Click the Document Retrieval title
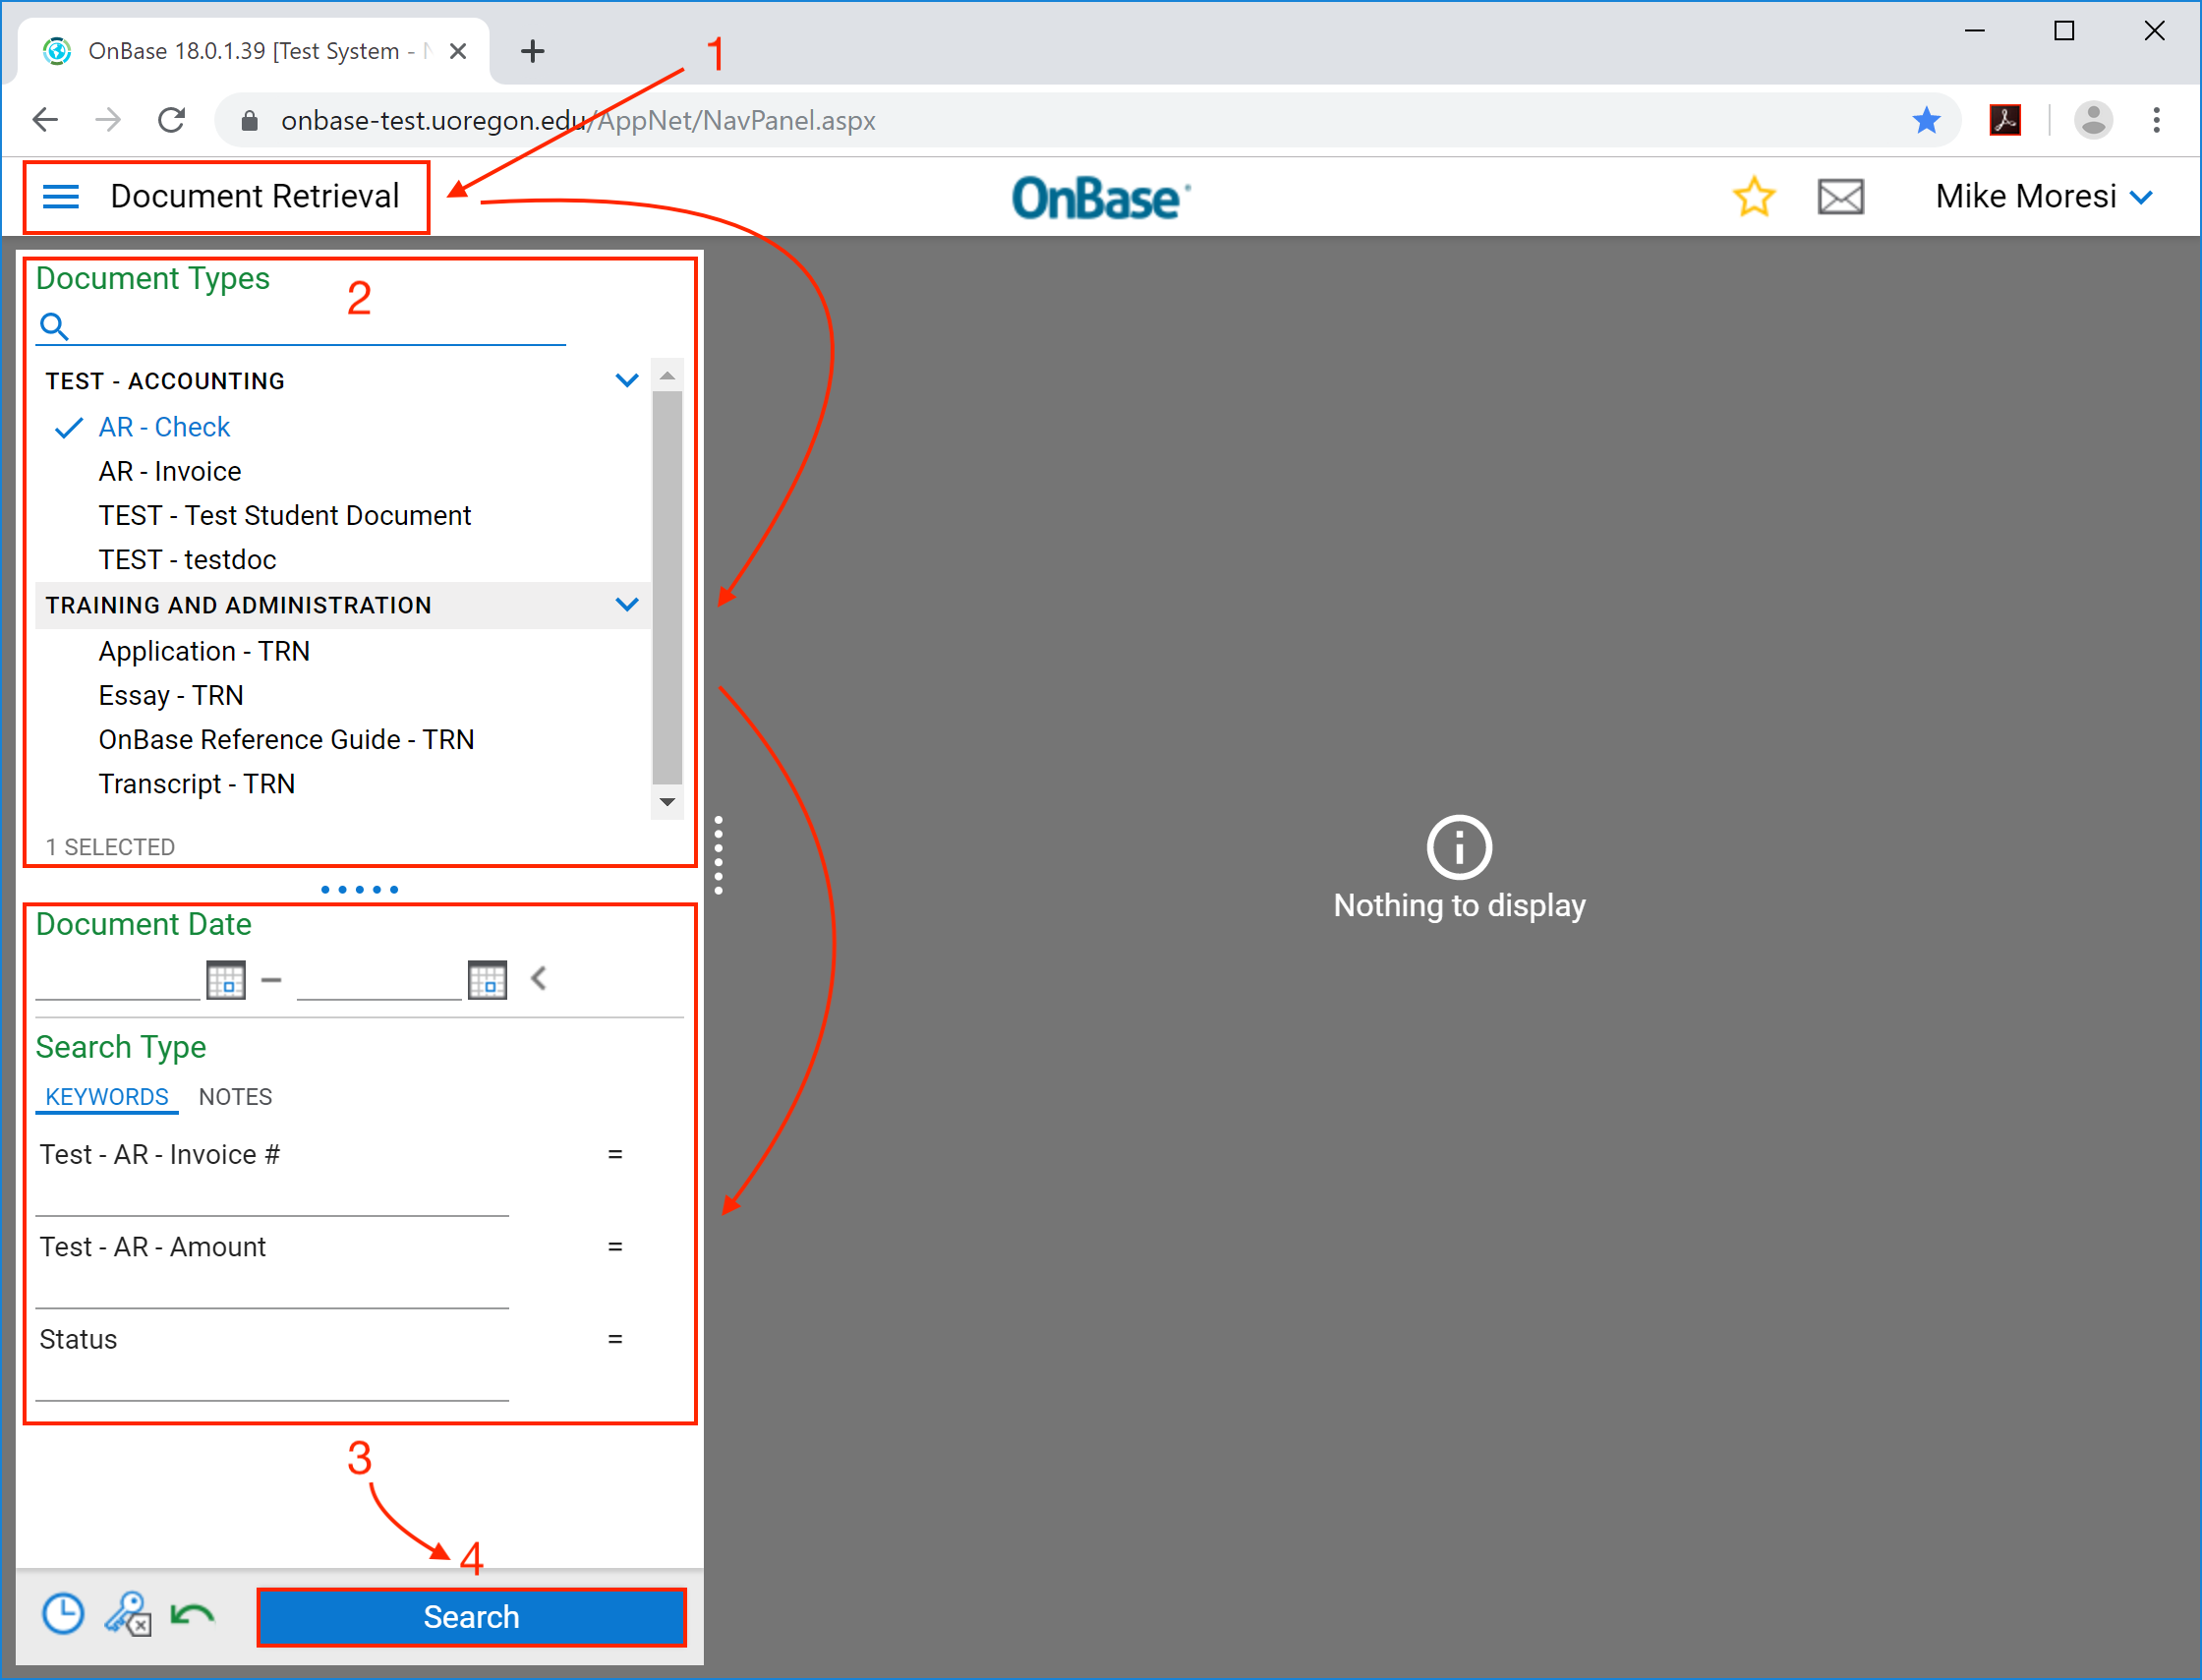The image size is (2202, 1680). point(254,197)
